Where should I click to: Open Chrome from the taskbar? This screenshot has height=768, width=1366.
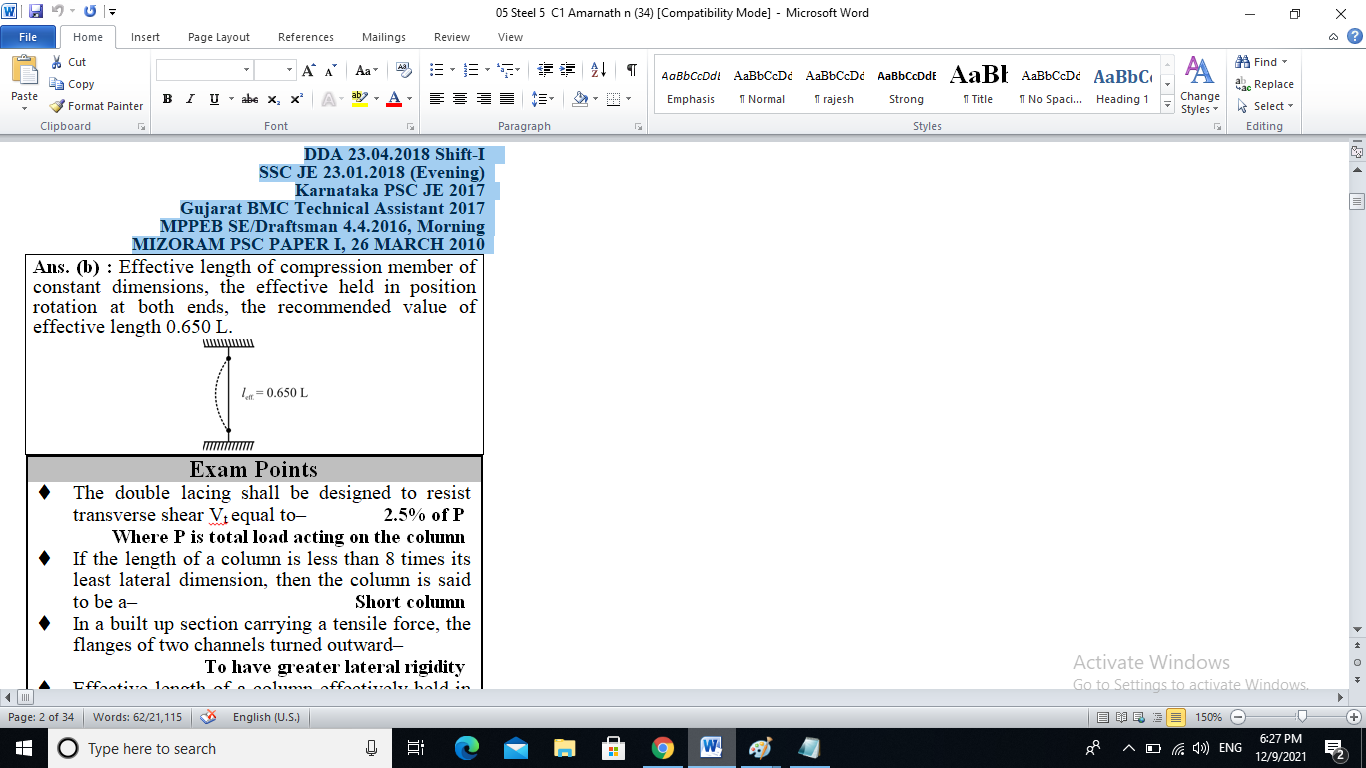pyautogui.click(x=662, y=748)
